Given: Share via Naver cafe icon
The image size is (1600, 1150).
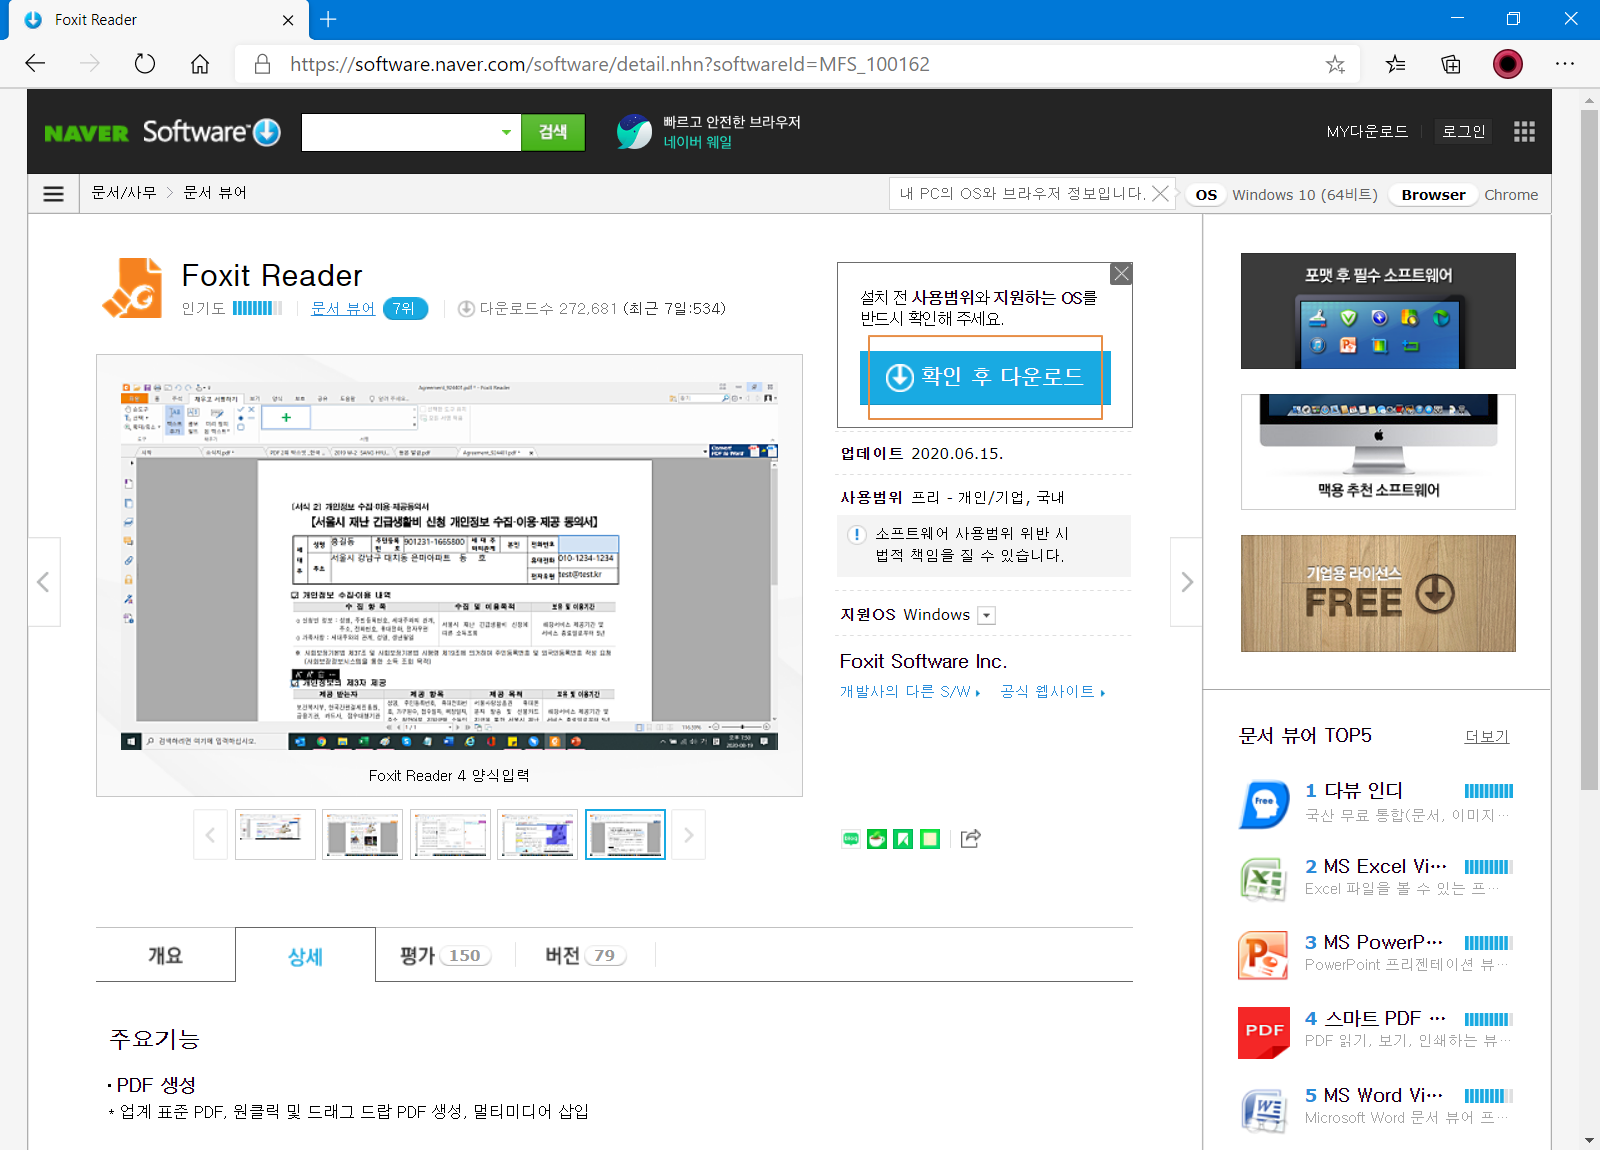Looking at the screenshot, I should [877, 839].
